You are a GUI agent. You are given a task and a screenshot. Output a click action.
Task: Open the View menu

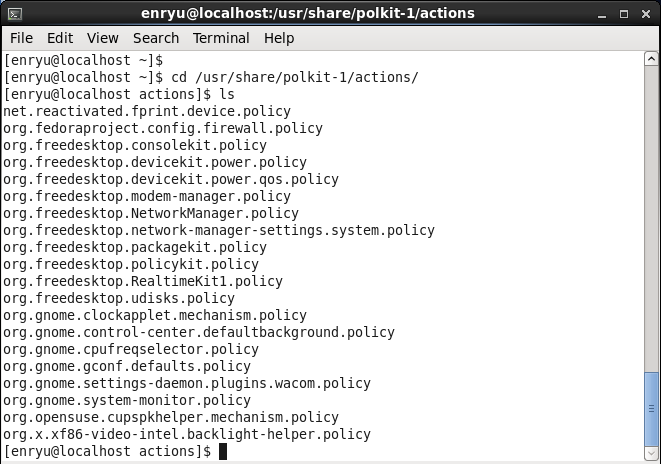click(x=103, y=38)
